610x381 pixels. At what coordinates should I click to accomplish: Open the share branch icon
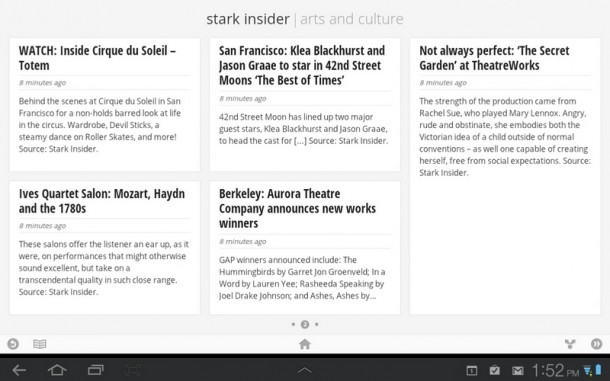point(570,344)
